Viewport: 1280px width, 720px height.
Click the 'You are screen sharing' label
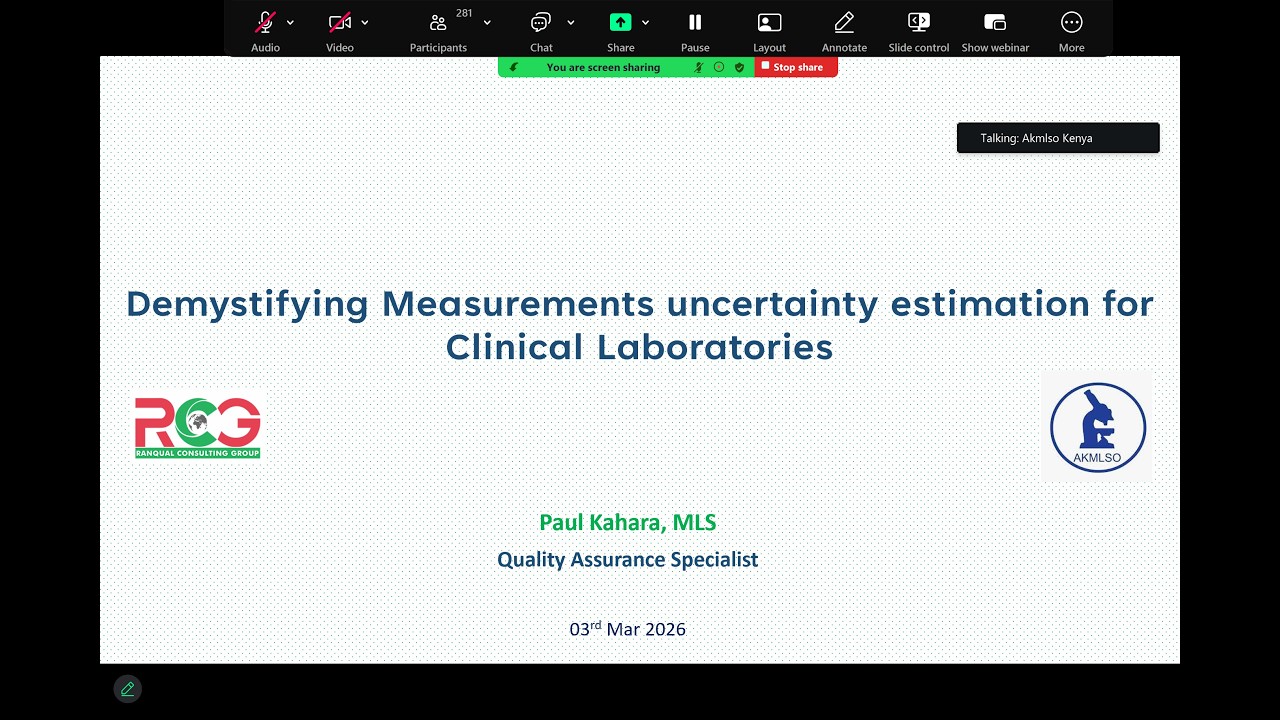click(x=603, y=67)
